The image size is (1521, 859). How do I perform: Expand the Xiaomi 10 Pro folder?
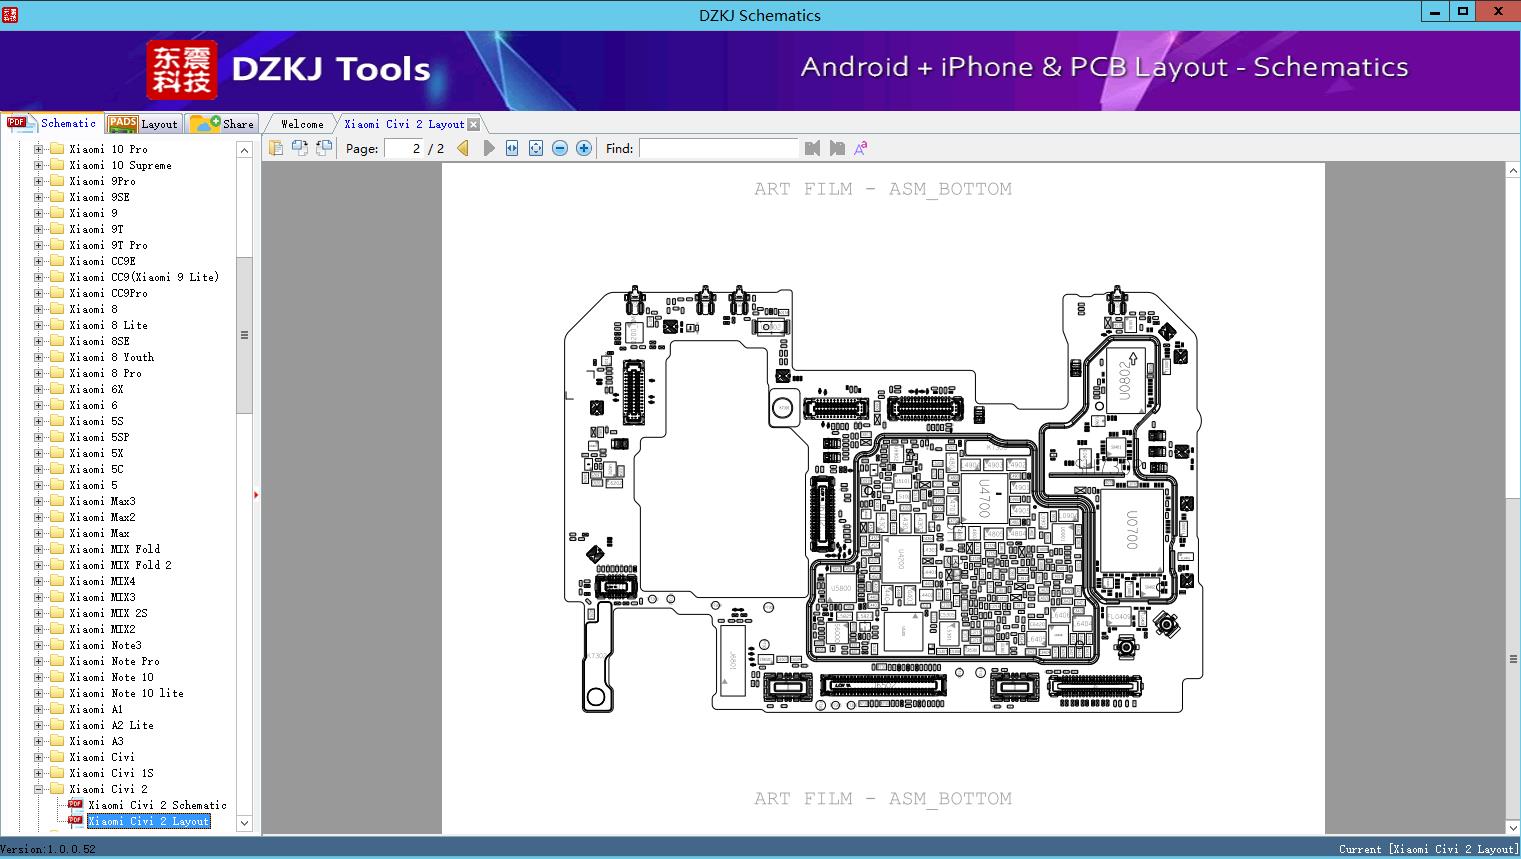coord(38,149)
